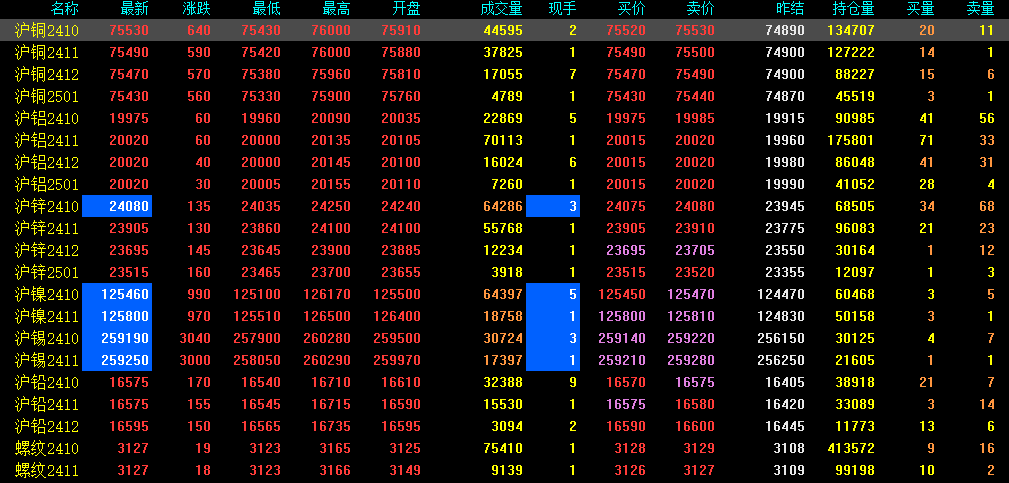Click highlighted latest price 259250
The image size is (1009, 483).
tap(117, 360)
